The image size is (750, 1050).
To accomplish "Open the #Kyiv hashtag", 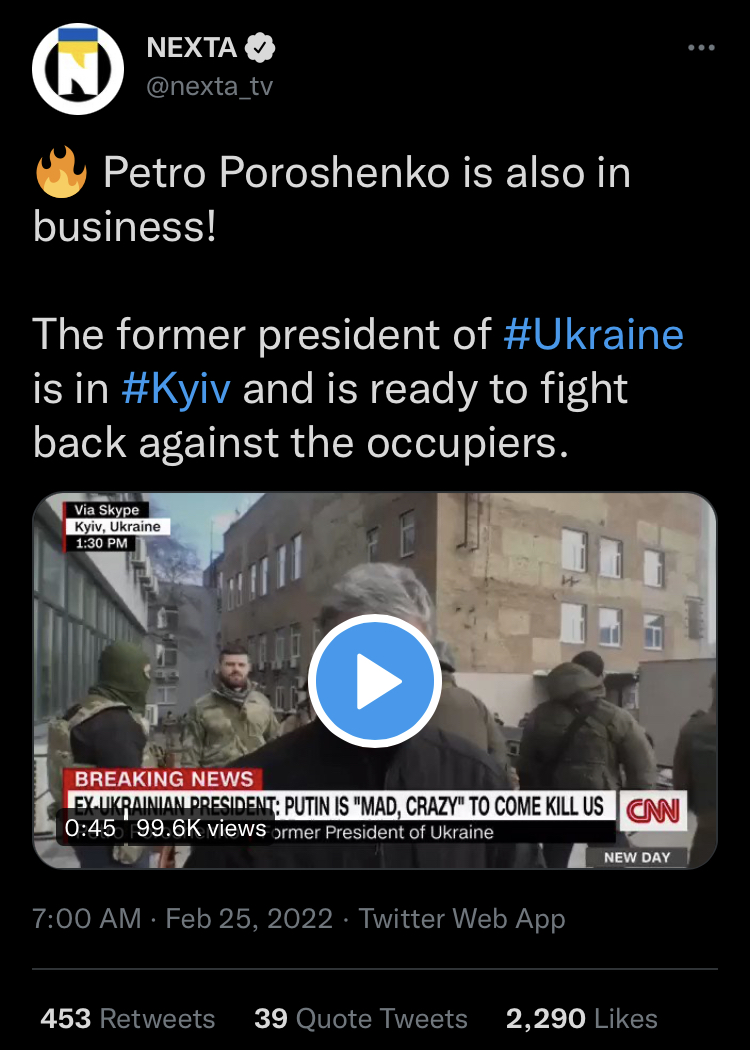I will pos(176,388).
